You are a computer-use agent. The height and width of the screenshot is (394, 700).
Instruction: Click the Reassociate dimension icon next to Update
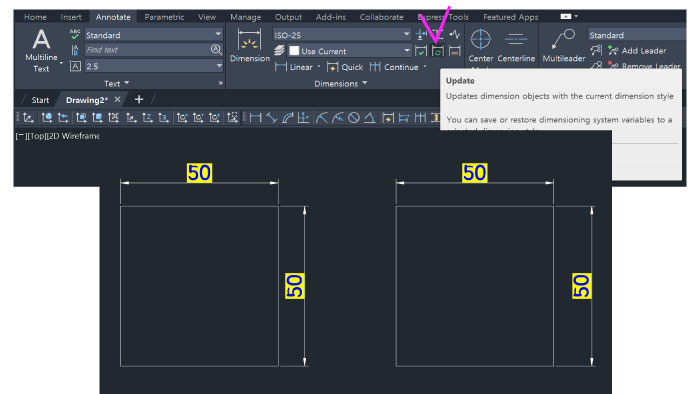coord(454,51)
